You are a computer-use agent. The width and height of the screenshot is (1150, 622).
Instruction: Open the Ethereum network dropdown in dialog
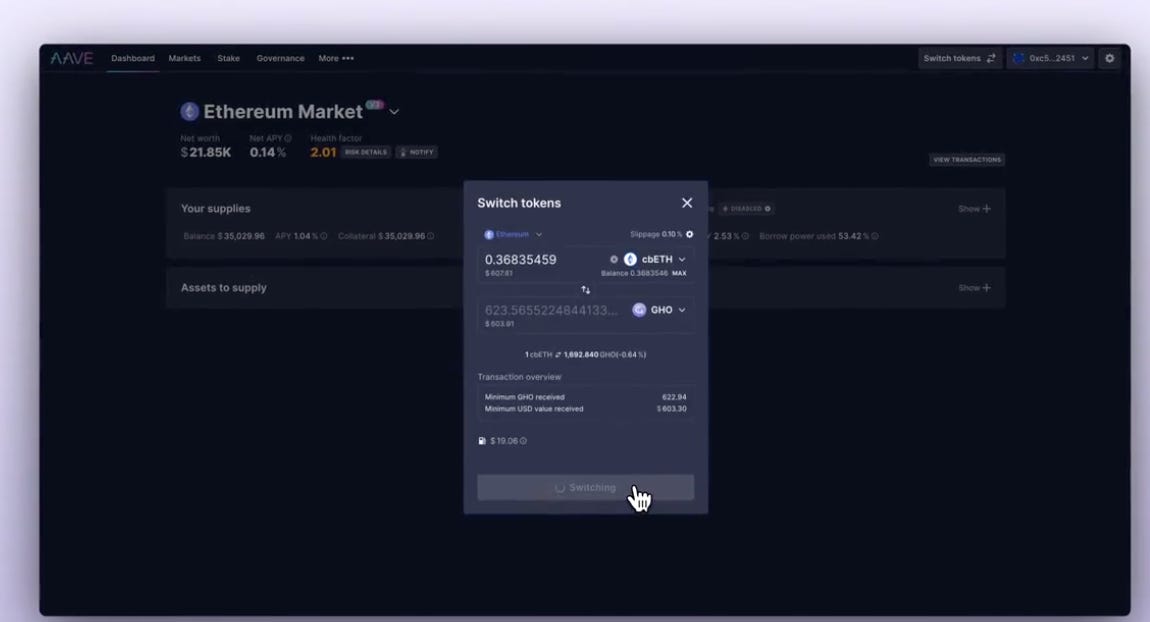(x=513, y=235)
